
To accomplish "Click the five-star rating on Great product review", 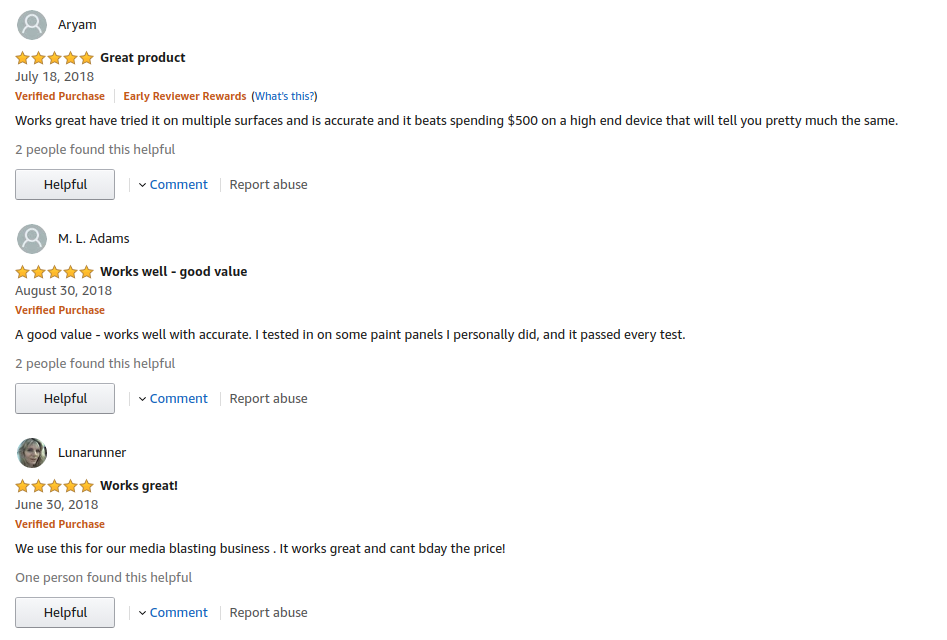I will (x=54, y=58).
